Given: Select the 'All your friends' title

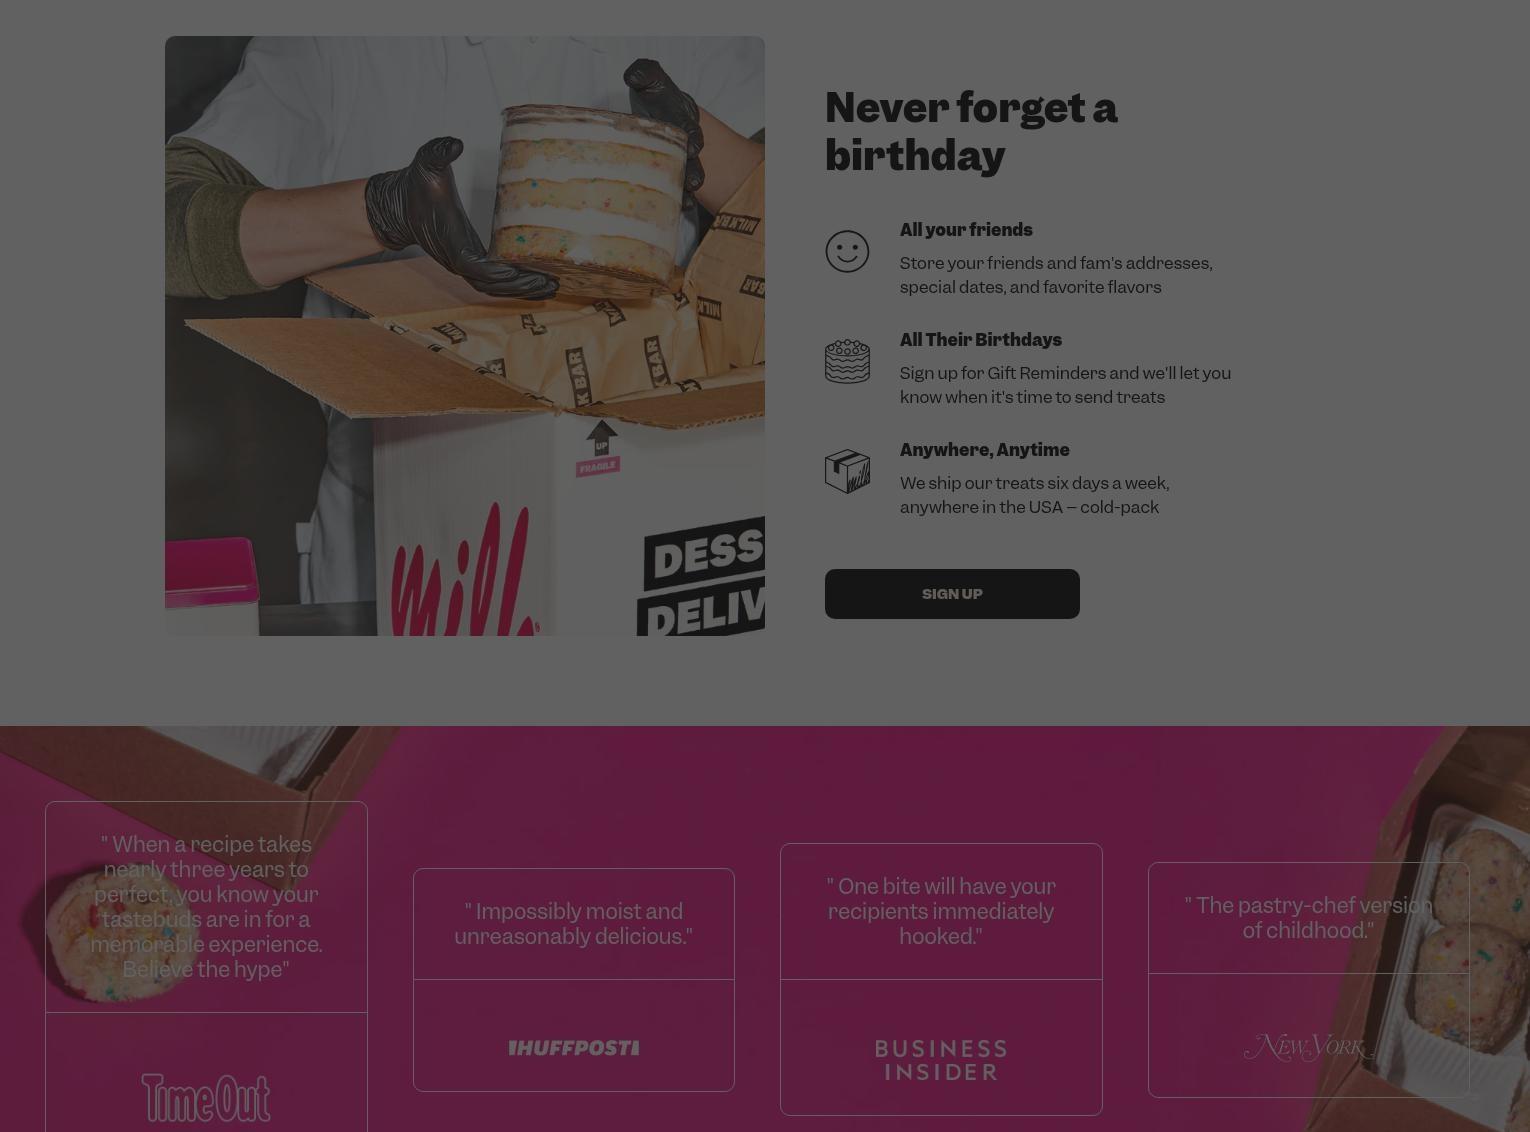Looking at the screenshot, I should [966, 230].
